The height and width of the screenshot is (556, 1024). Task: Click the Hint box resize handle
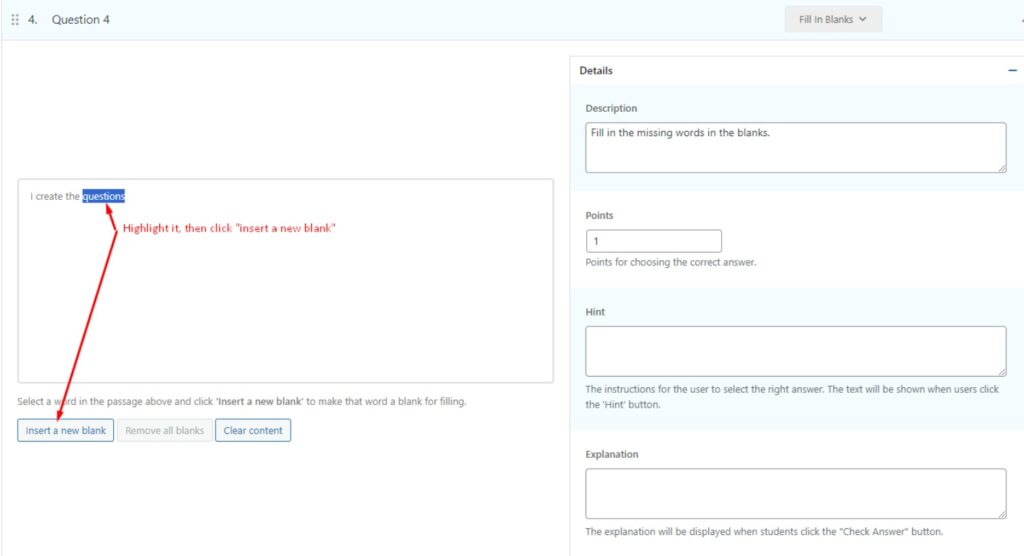pos(1001,371)
